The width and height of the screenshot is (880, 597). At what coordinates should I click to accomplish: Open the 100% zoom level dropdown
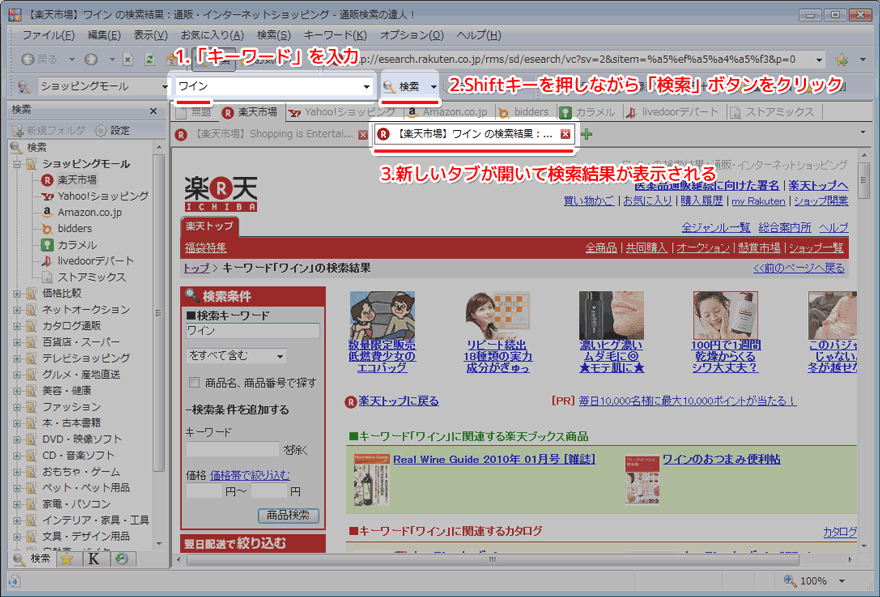(842, 581)
